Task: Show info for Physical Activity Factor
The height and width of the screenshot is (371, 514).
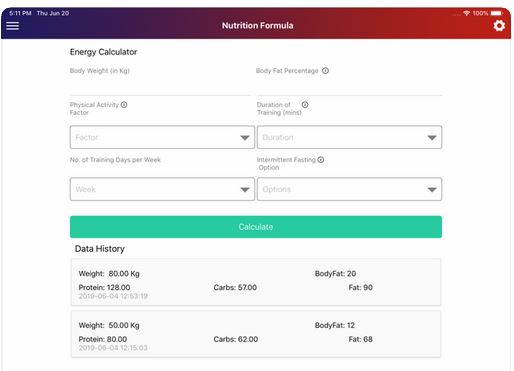Action: pos(124,105)
